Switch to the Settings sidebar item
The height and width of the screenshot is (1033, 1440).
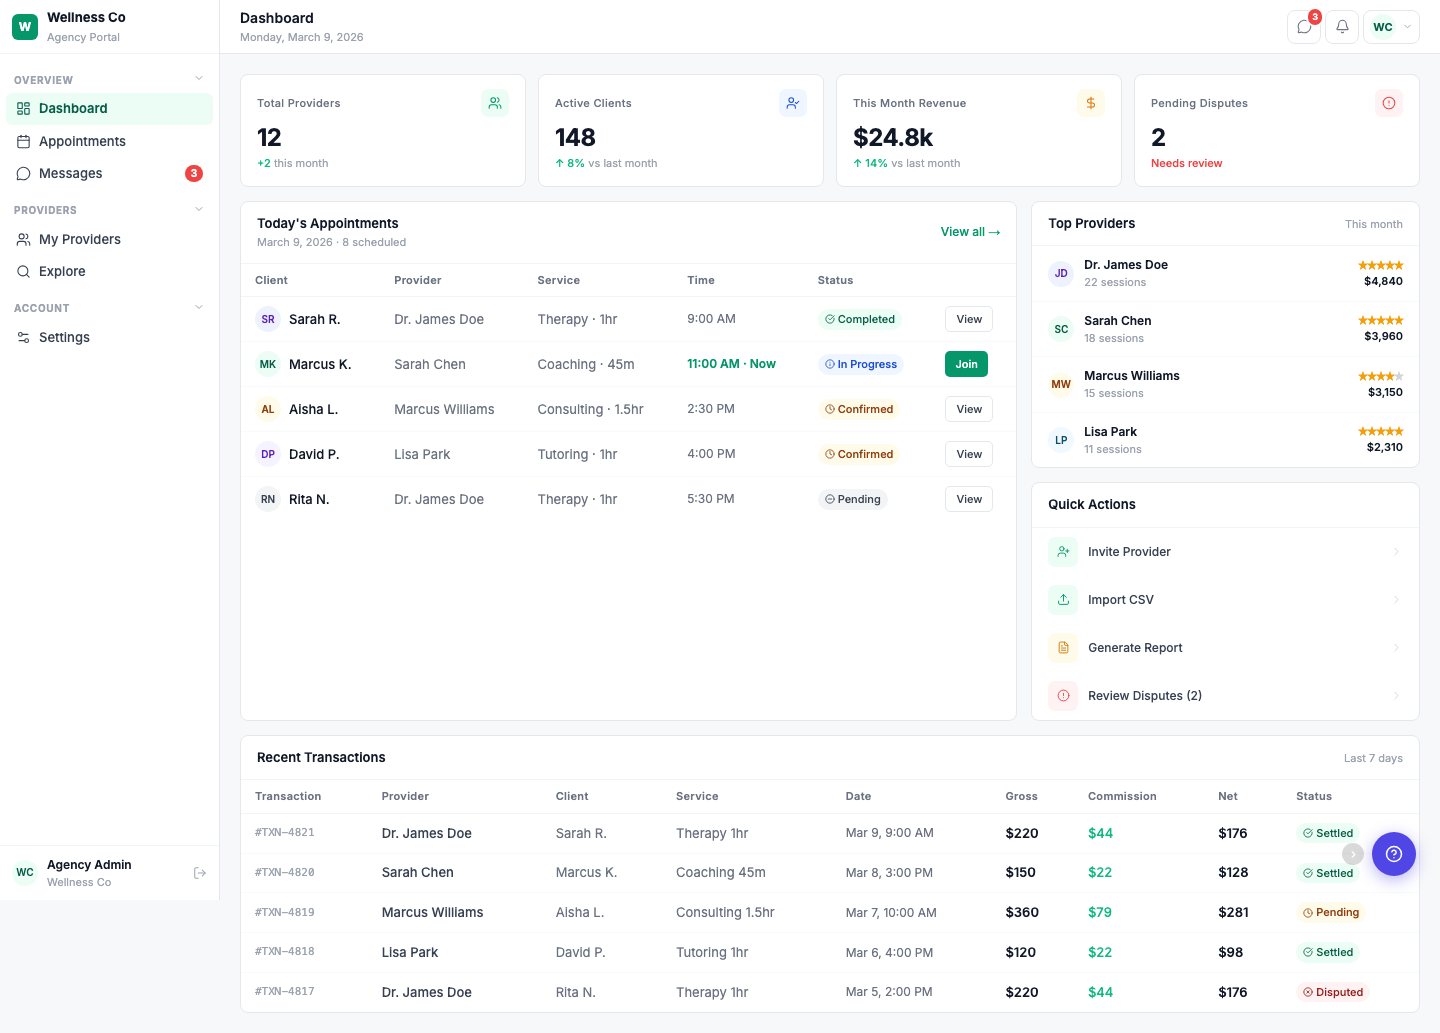(62, 337)
